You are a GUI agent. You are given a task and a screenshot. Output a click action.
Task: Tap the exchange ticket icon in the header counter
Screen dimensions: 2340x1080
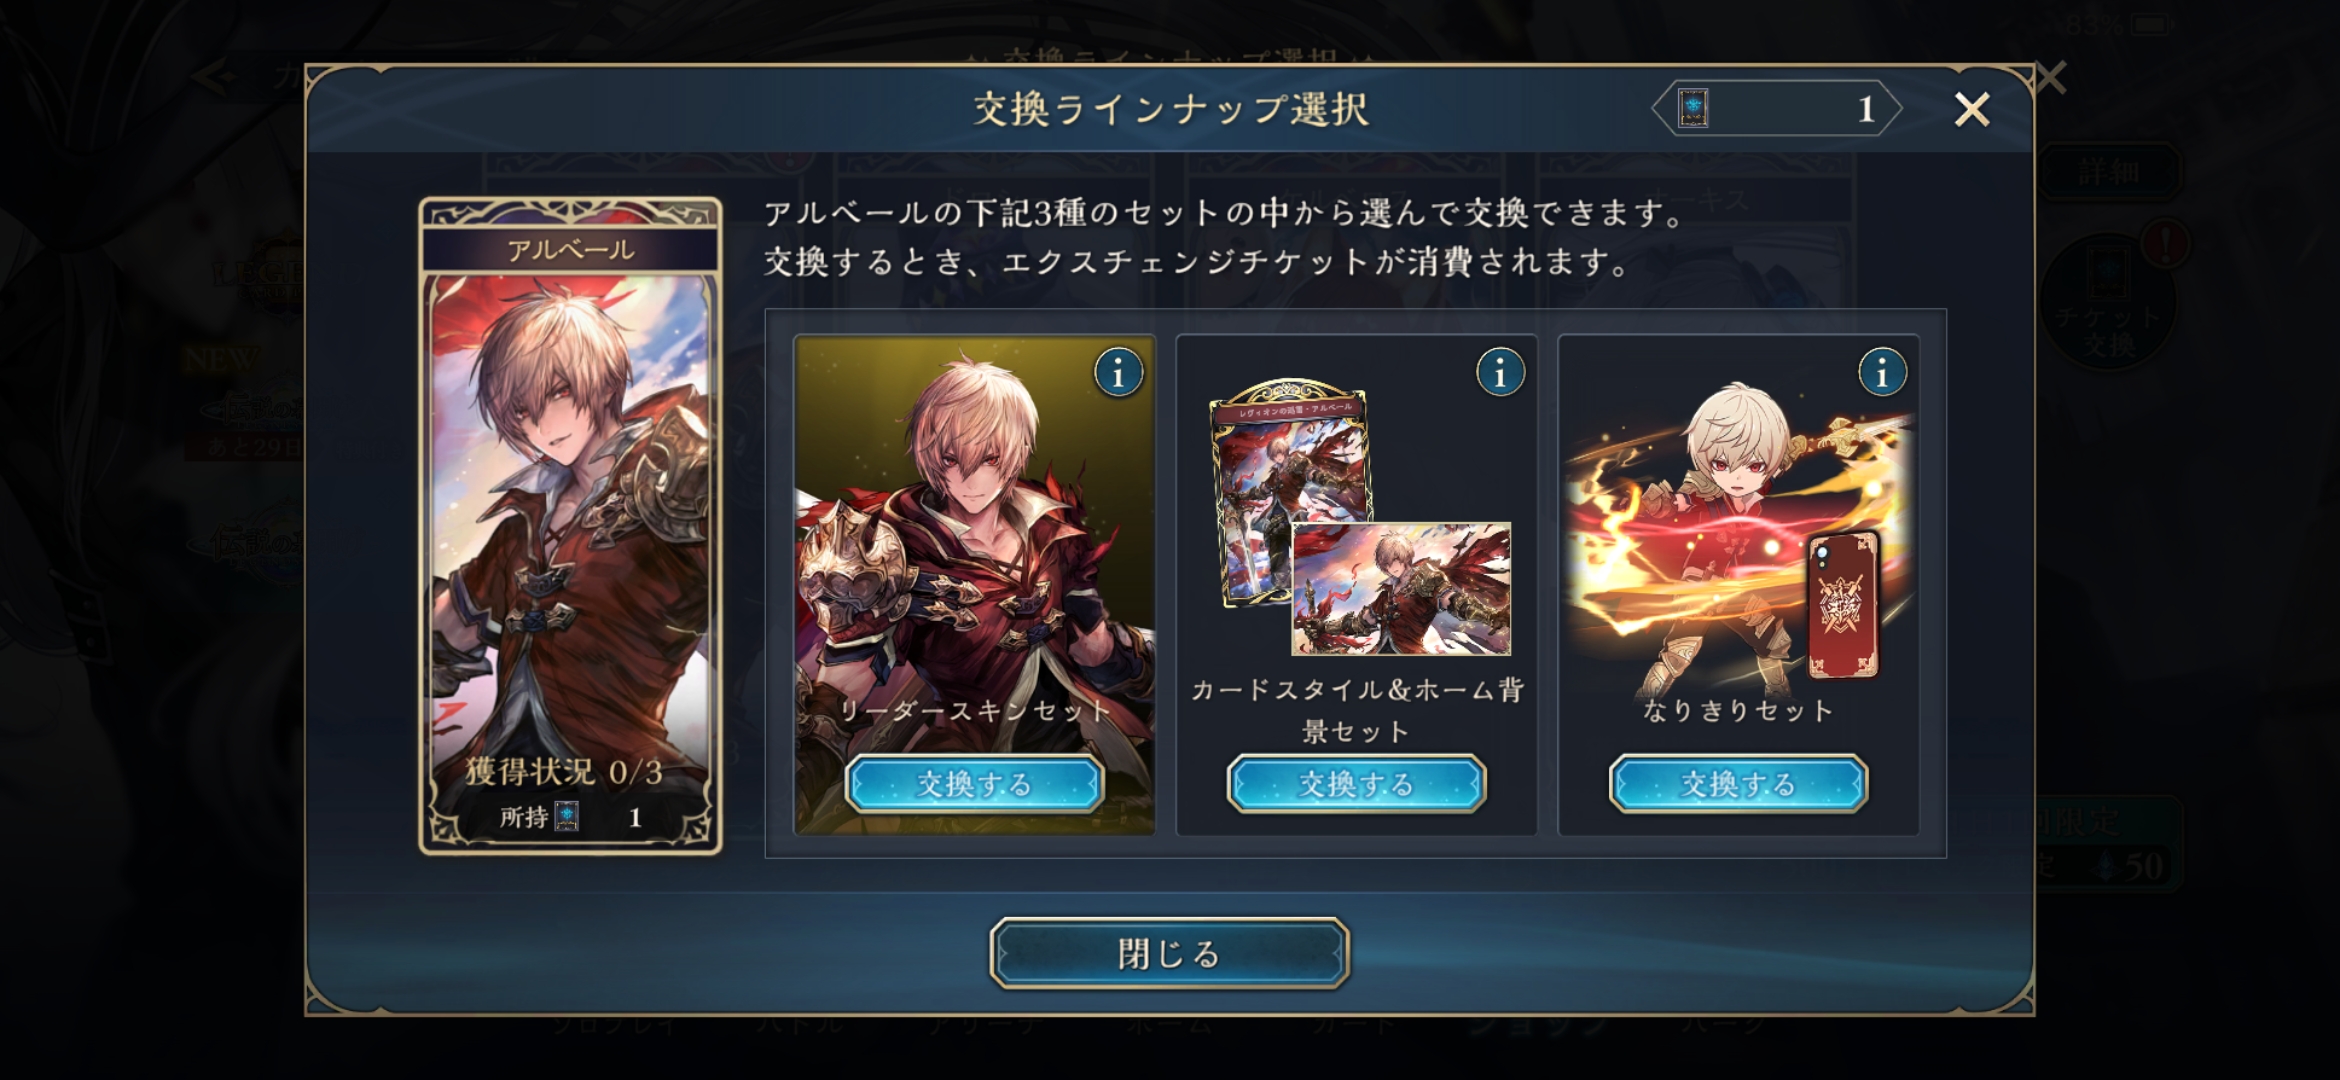click(1693, 108)
